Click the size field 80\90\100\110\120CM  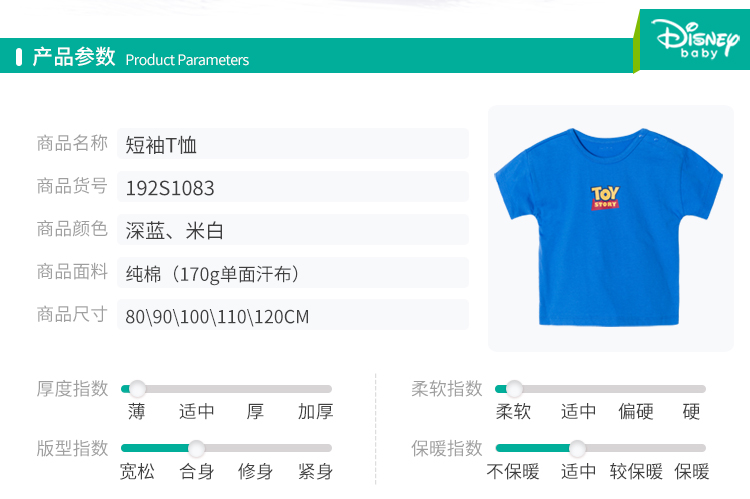(x=293, y=315)
